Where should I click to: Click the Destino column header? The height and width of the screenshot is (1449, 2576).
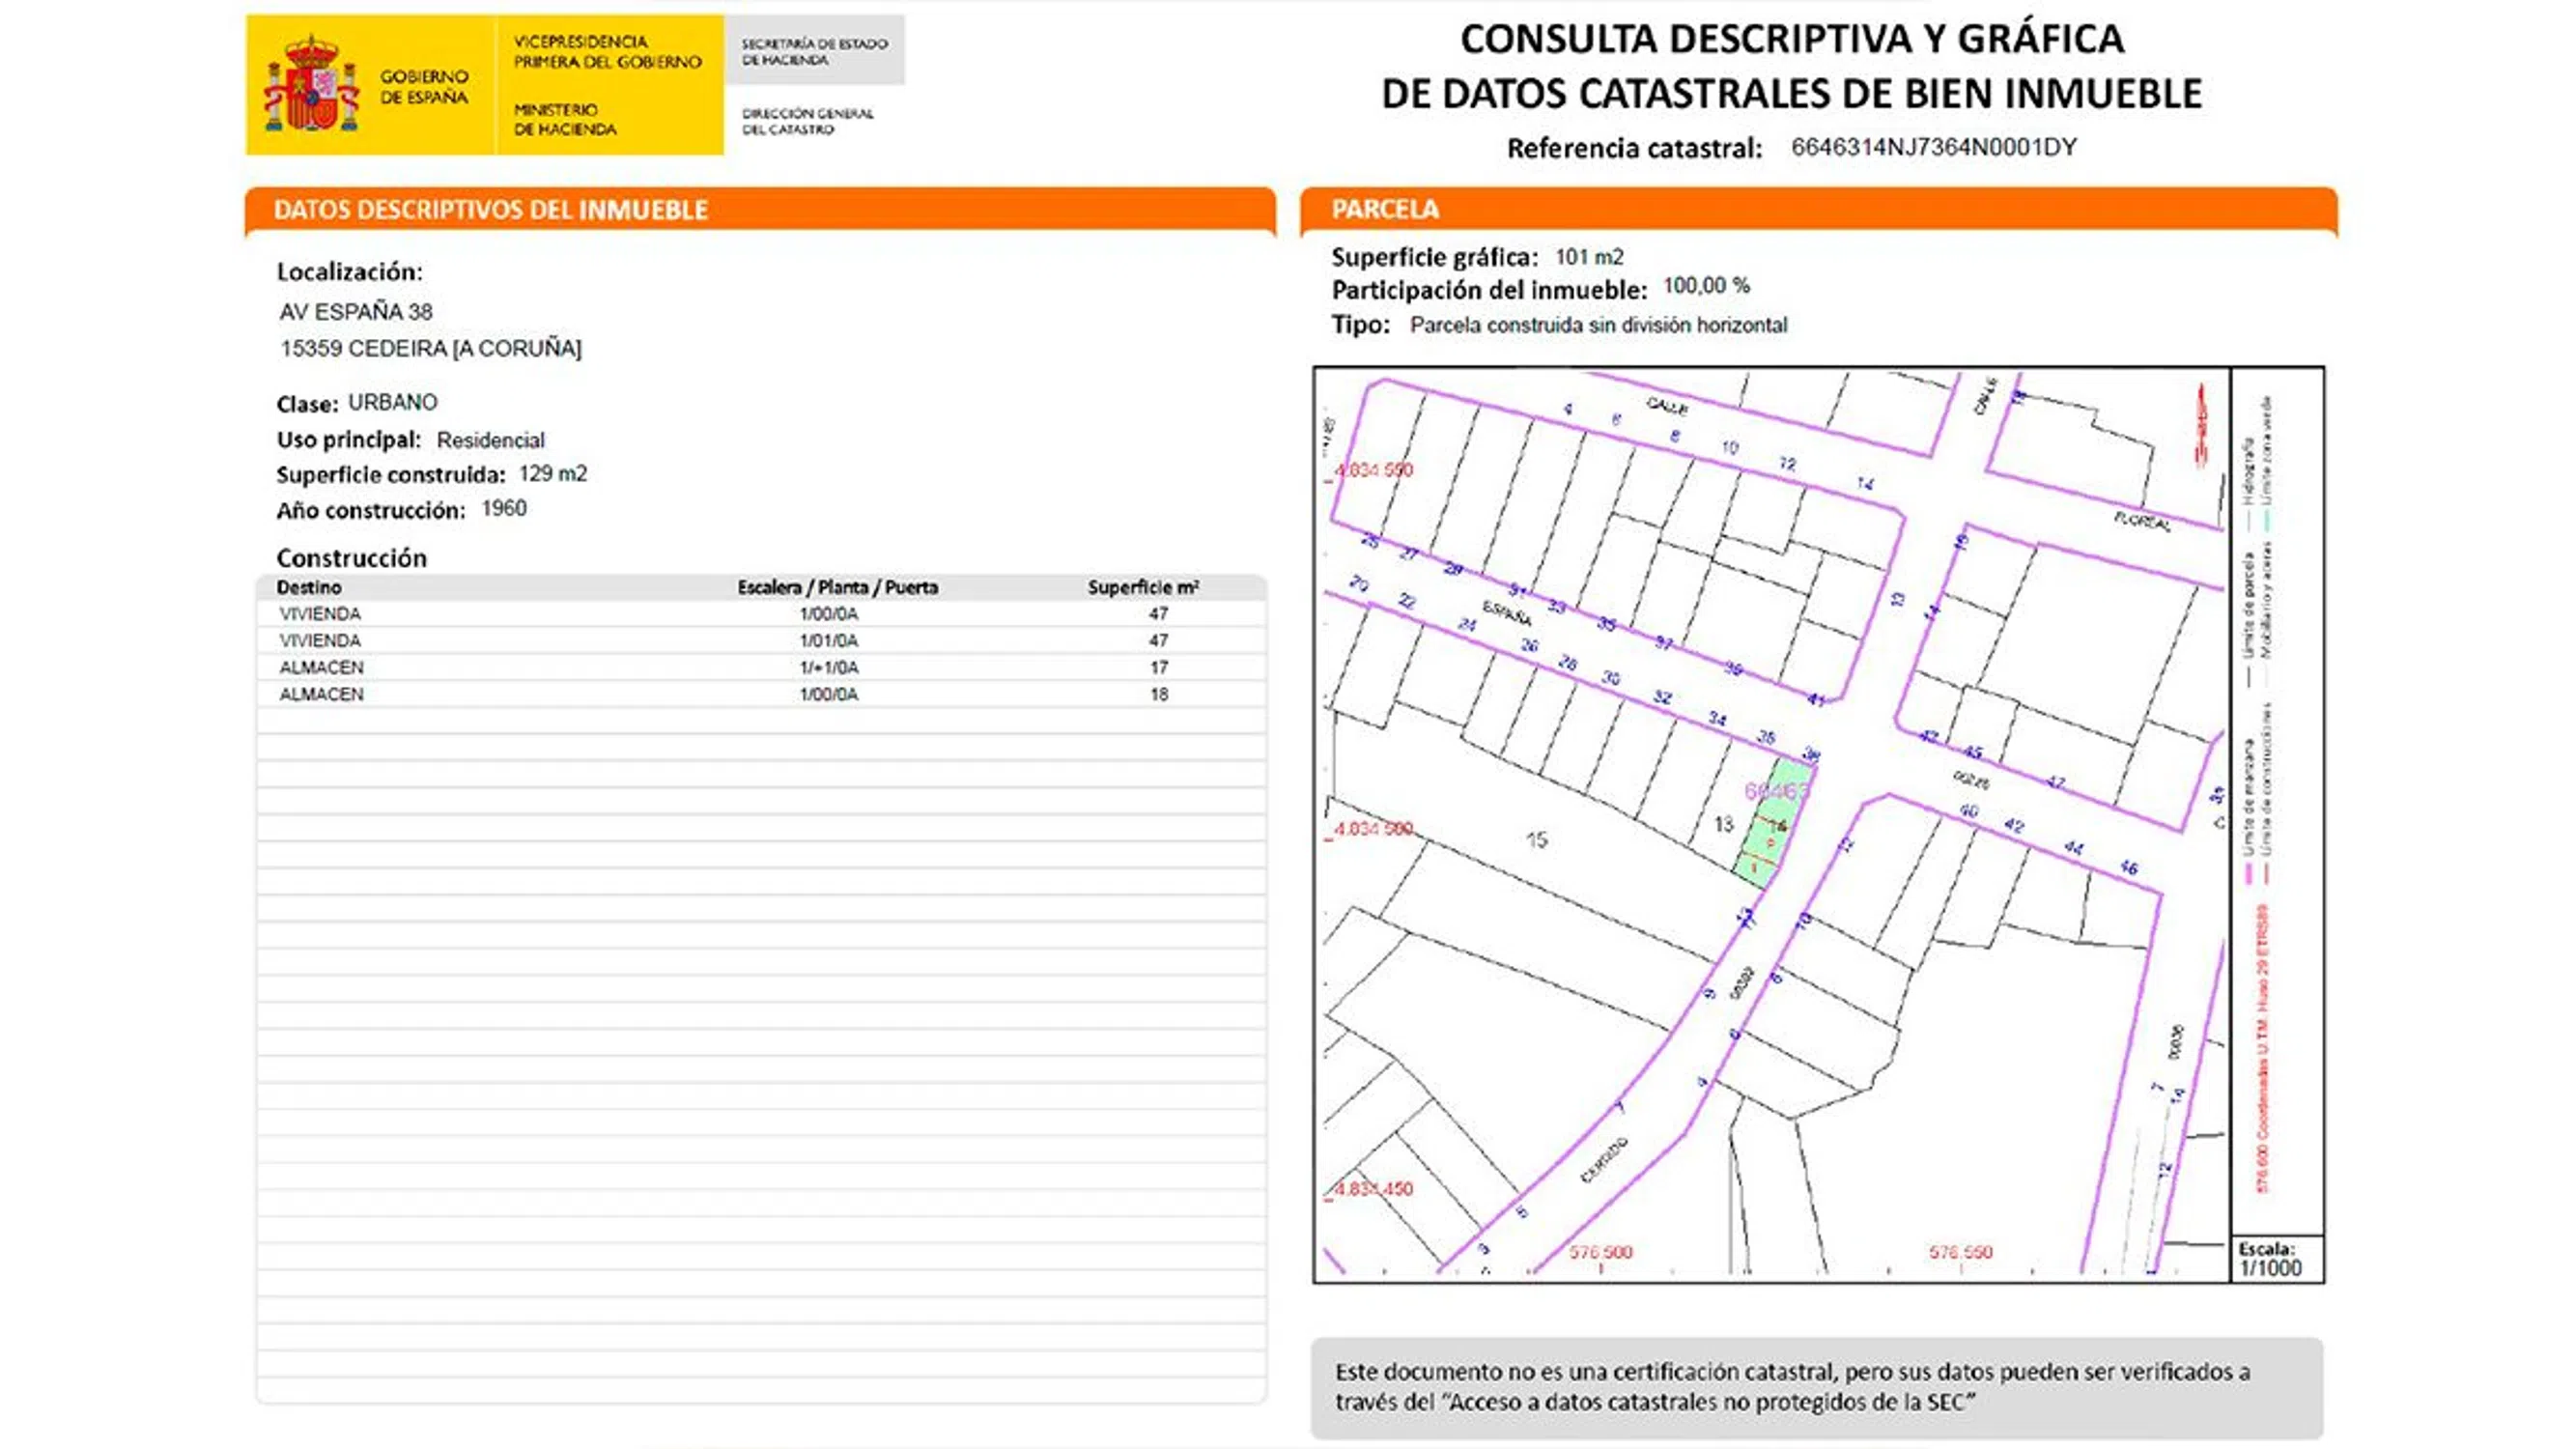309,587
